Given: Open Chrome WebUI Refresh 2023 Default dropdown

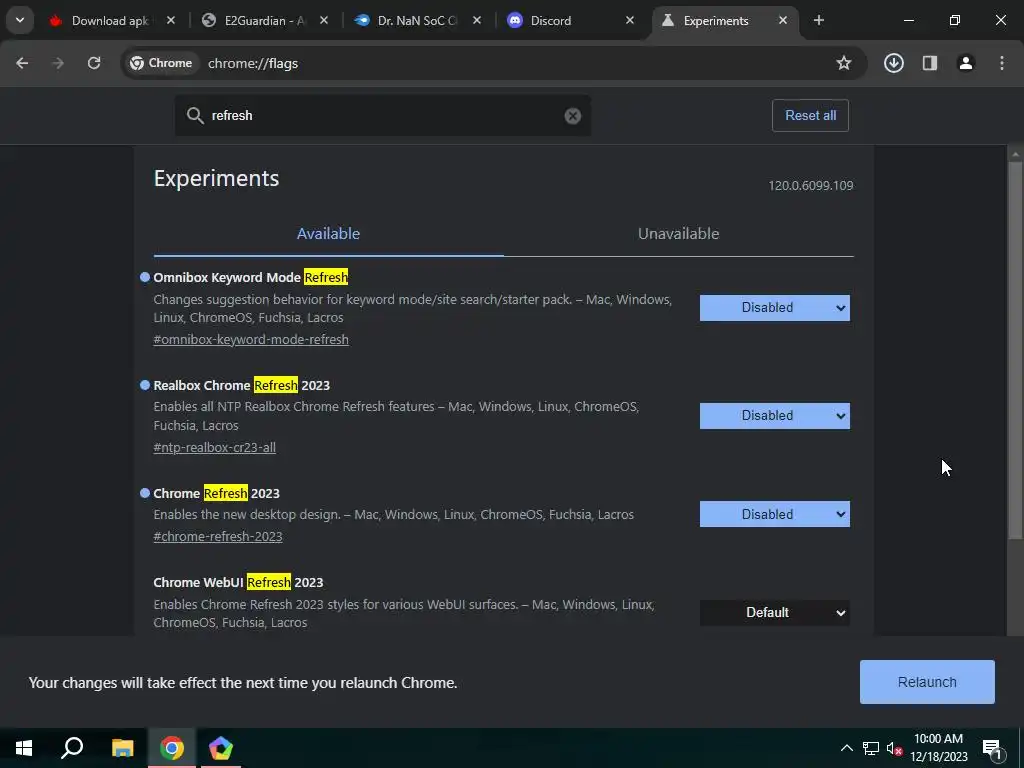Looking at the screenshot, I should [x=775, y=613].
